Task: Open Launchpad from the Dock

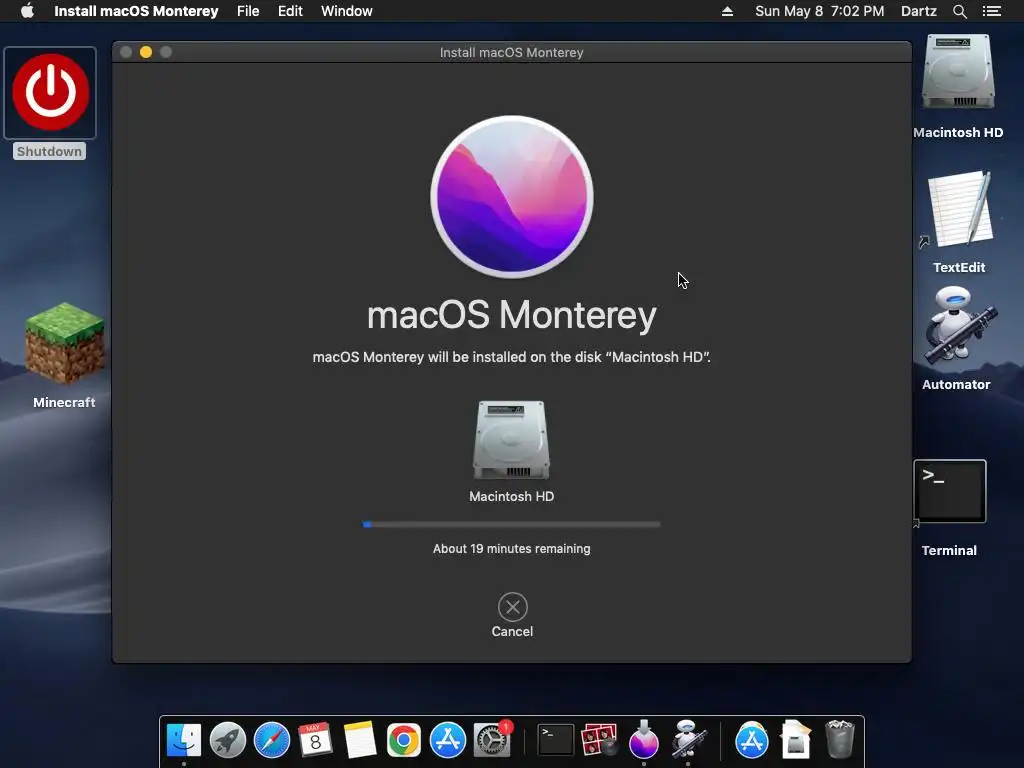Action: pos(227,740)
